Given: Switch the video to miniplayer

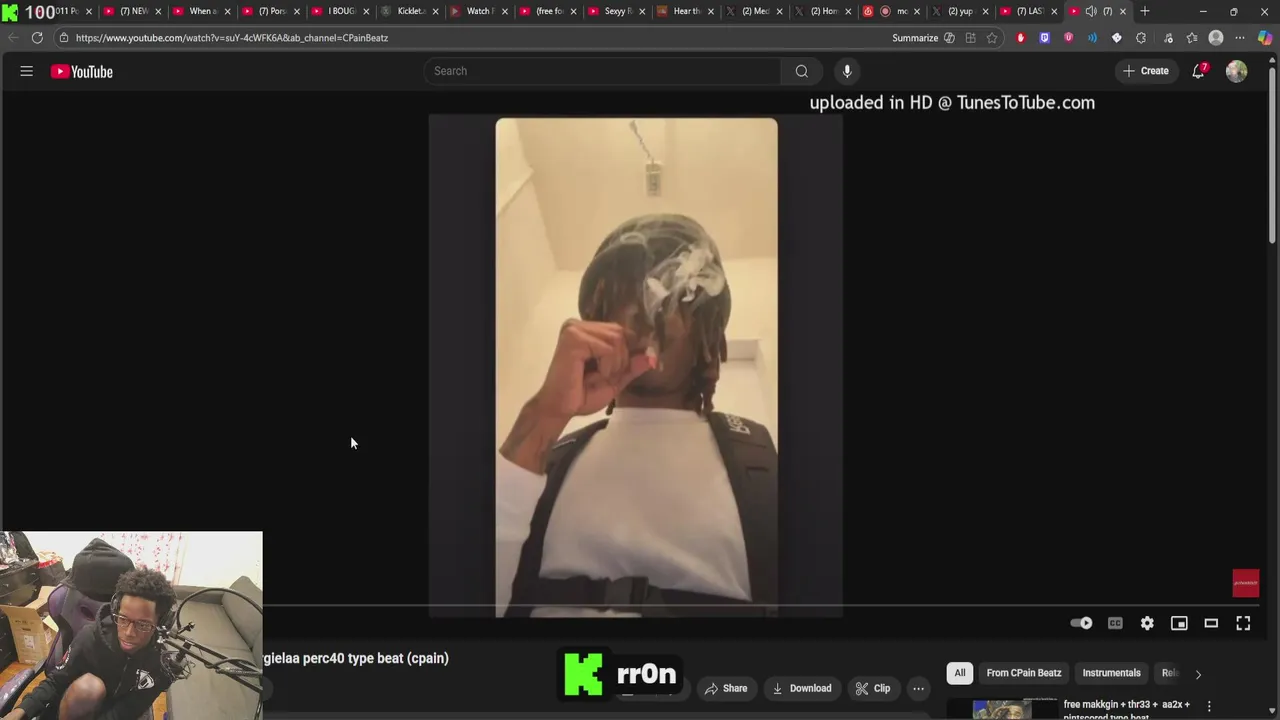Looking at the screenshot, I should tap(1179, 623).
